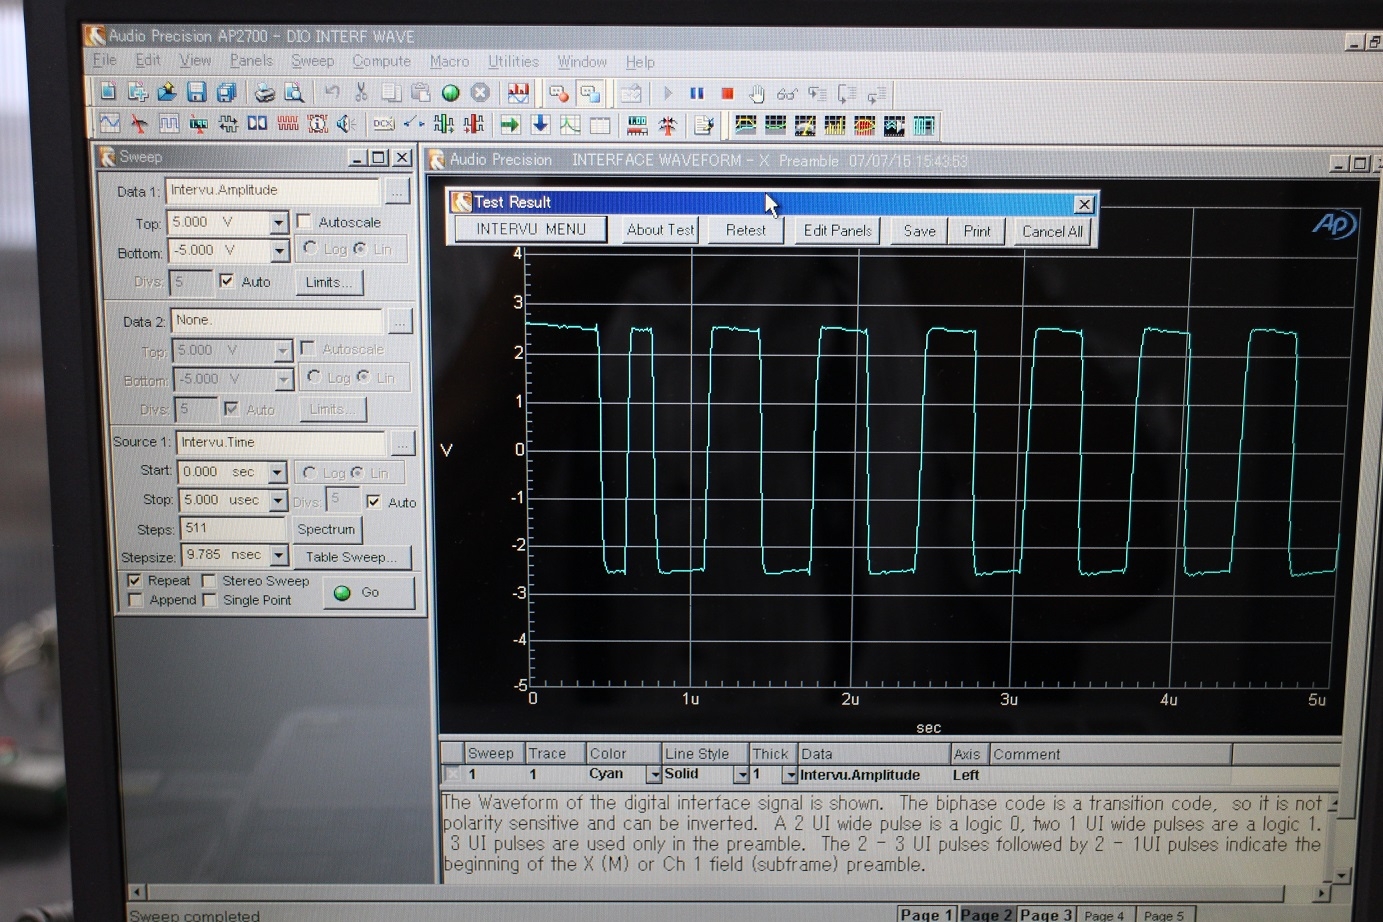The width and height of the screenshot is (1383, 922).
Task: Open Start time unit dropdown
Action: (x=277, y=471)
